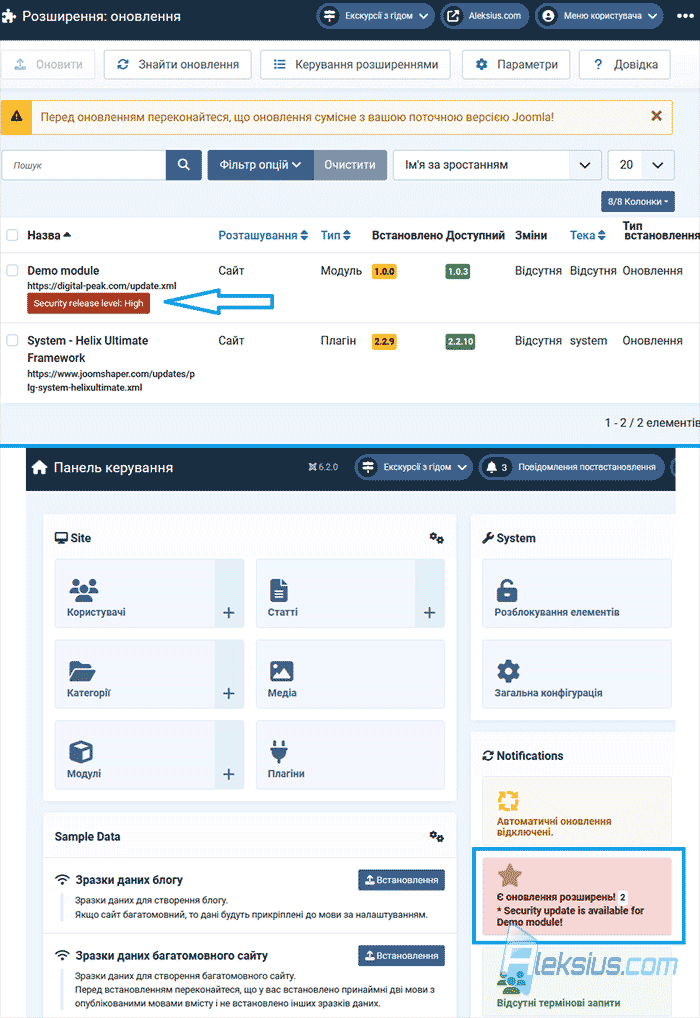Image resolution: width=700 pixels, height=1018 pixels.
Task: Expand the Фільтр опцій dropdown
Action: [260, 165]
